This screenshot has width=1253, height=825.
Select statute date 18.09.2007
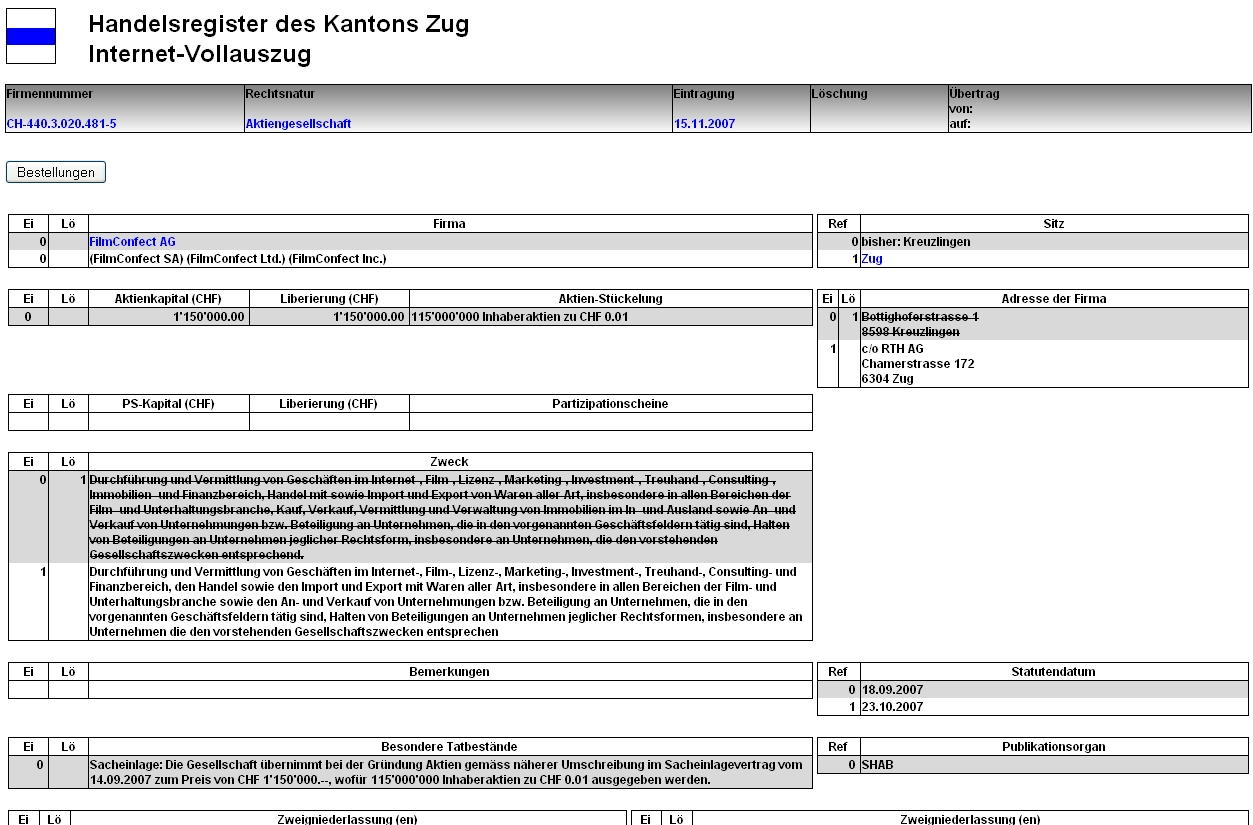pos(892,690)
